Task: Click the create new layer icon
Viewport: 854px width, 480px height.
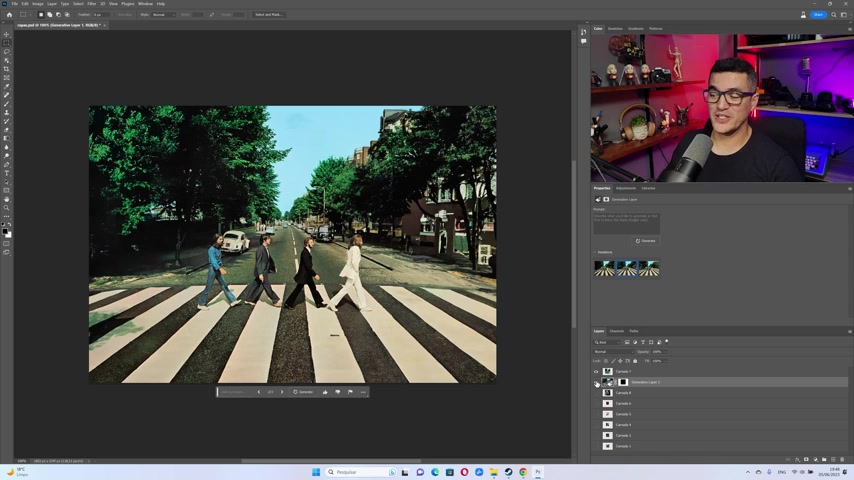Action: pyautogui.click(x=833, y=459)
